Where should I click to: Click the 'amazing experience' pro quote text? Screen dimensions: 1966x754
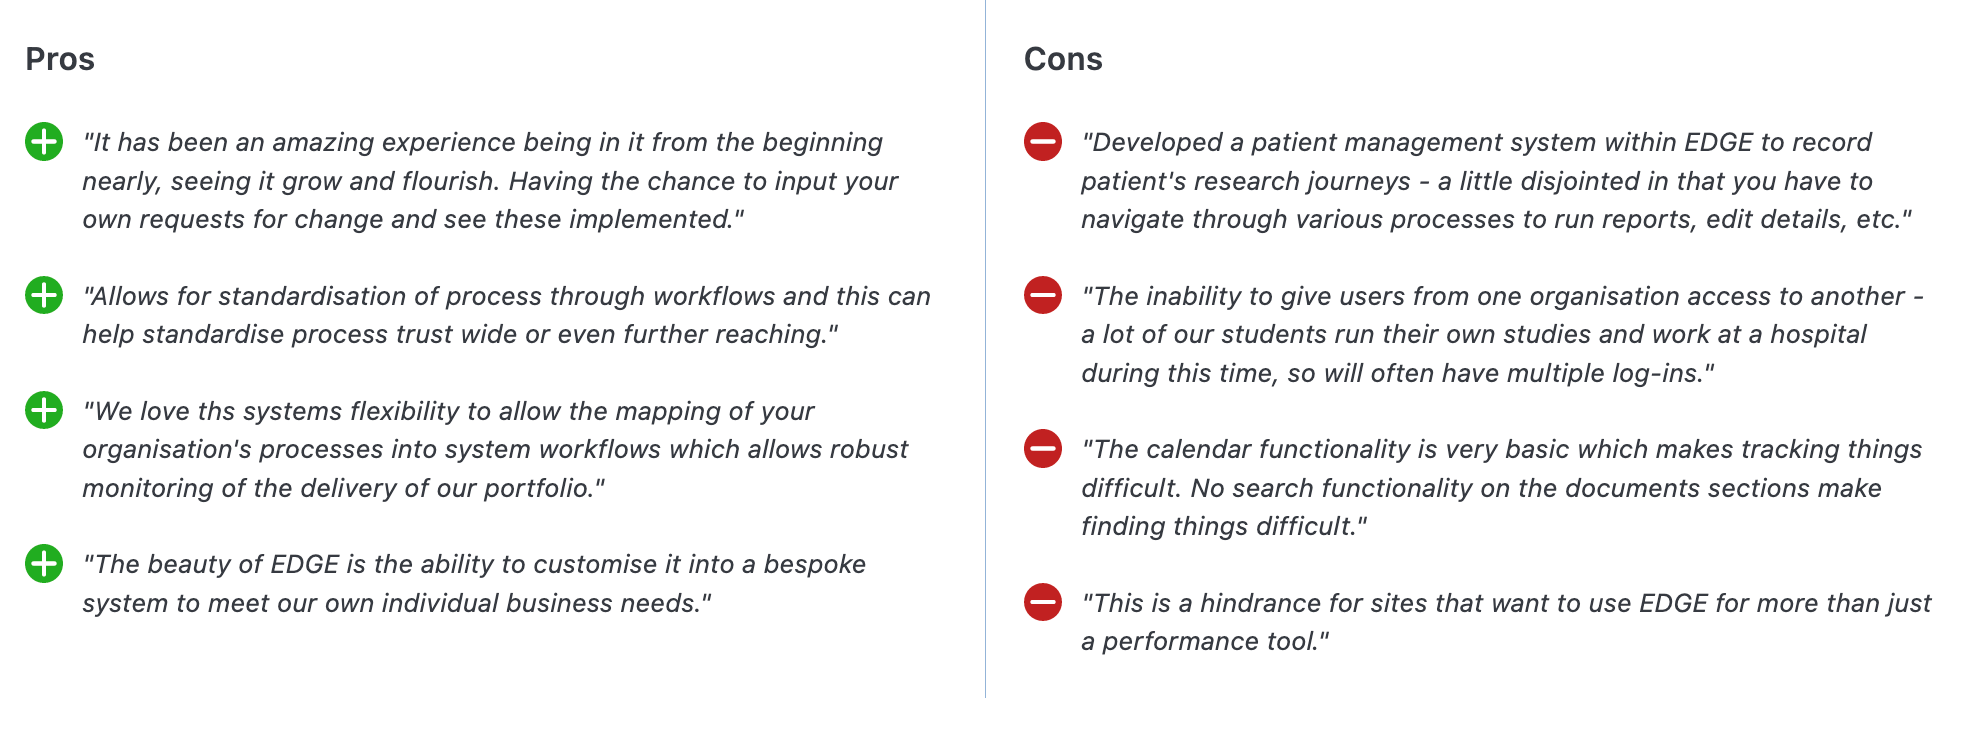490,181
